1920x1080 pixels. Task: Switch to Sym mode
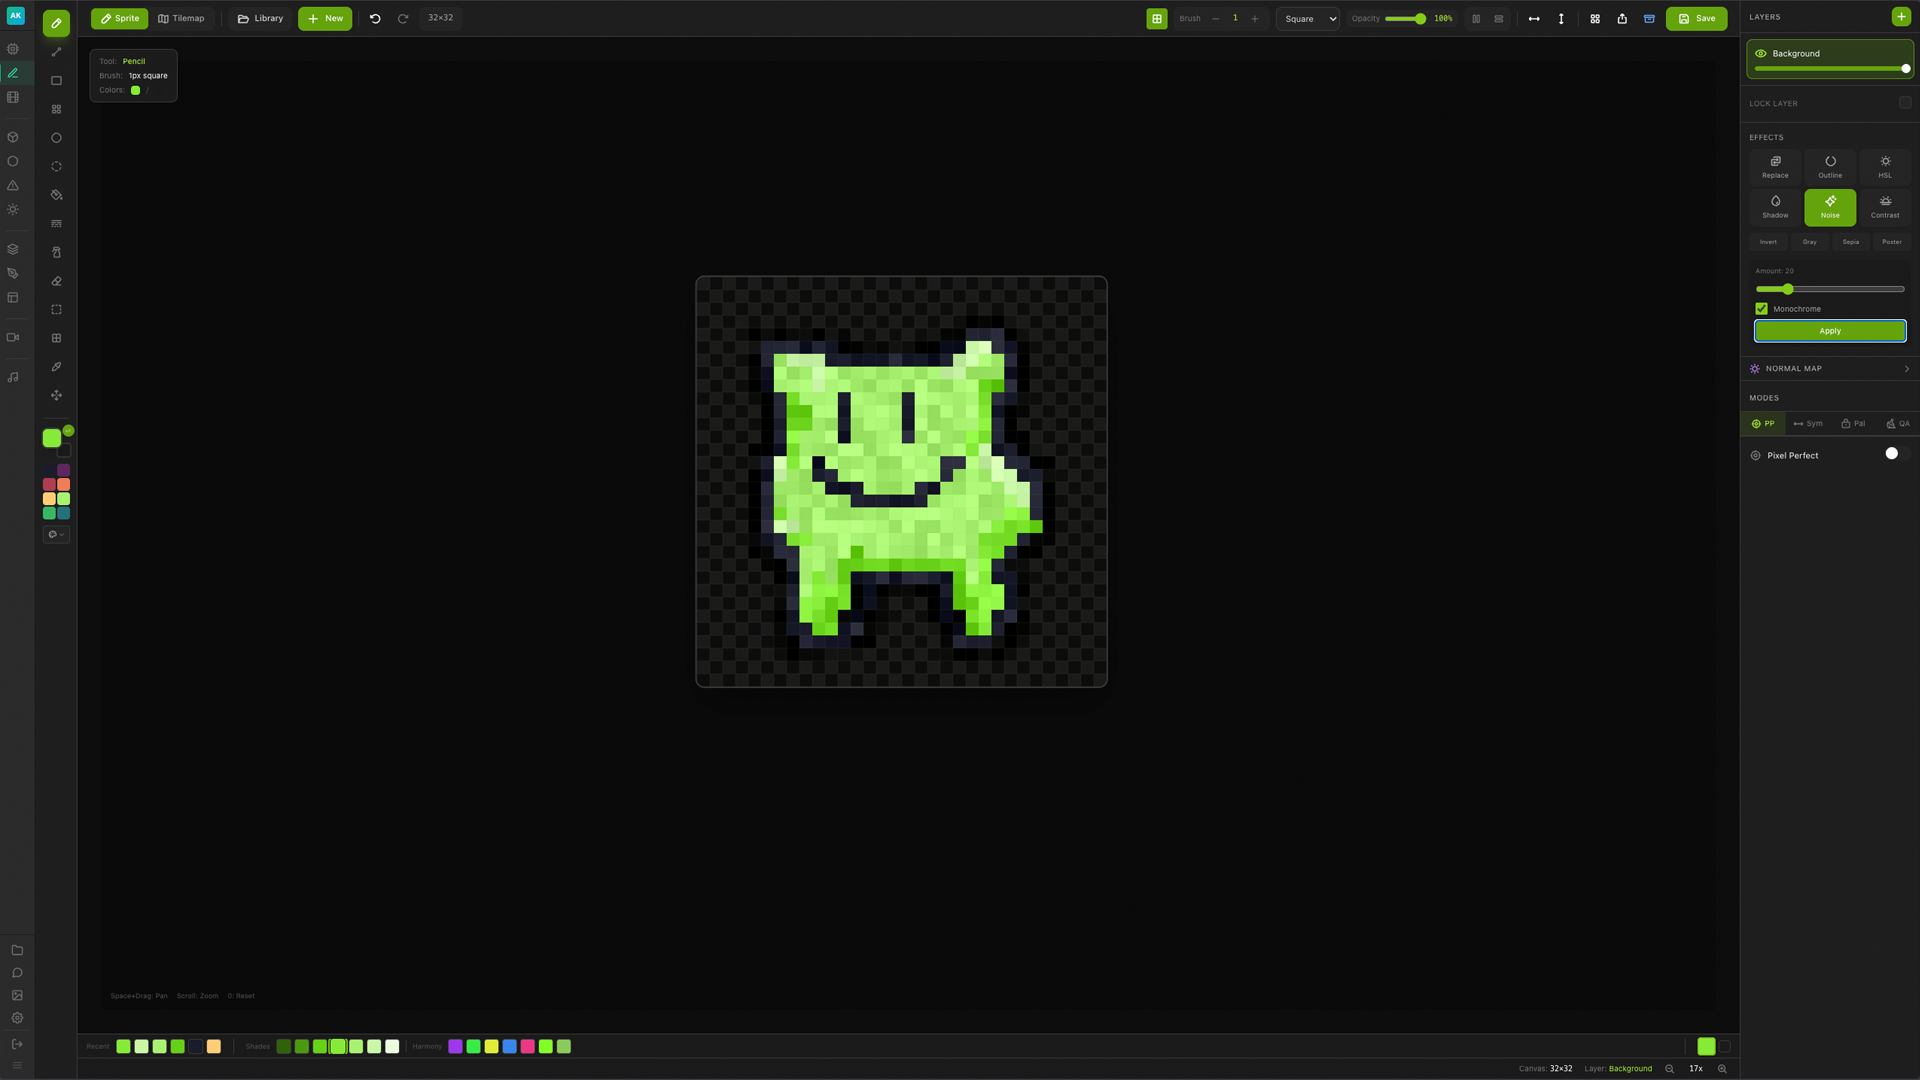[x=1808, y=423]
